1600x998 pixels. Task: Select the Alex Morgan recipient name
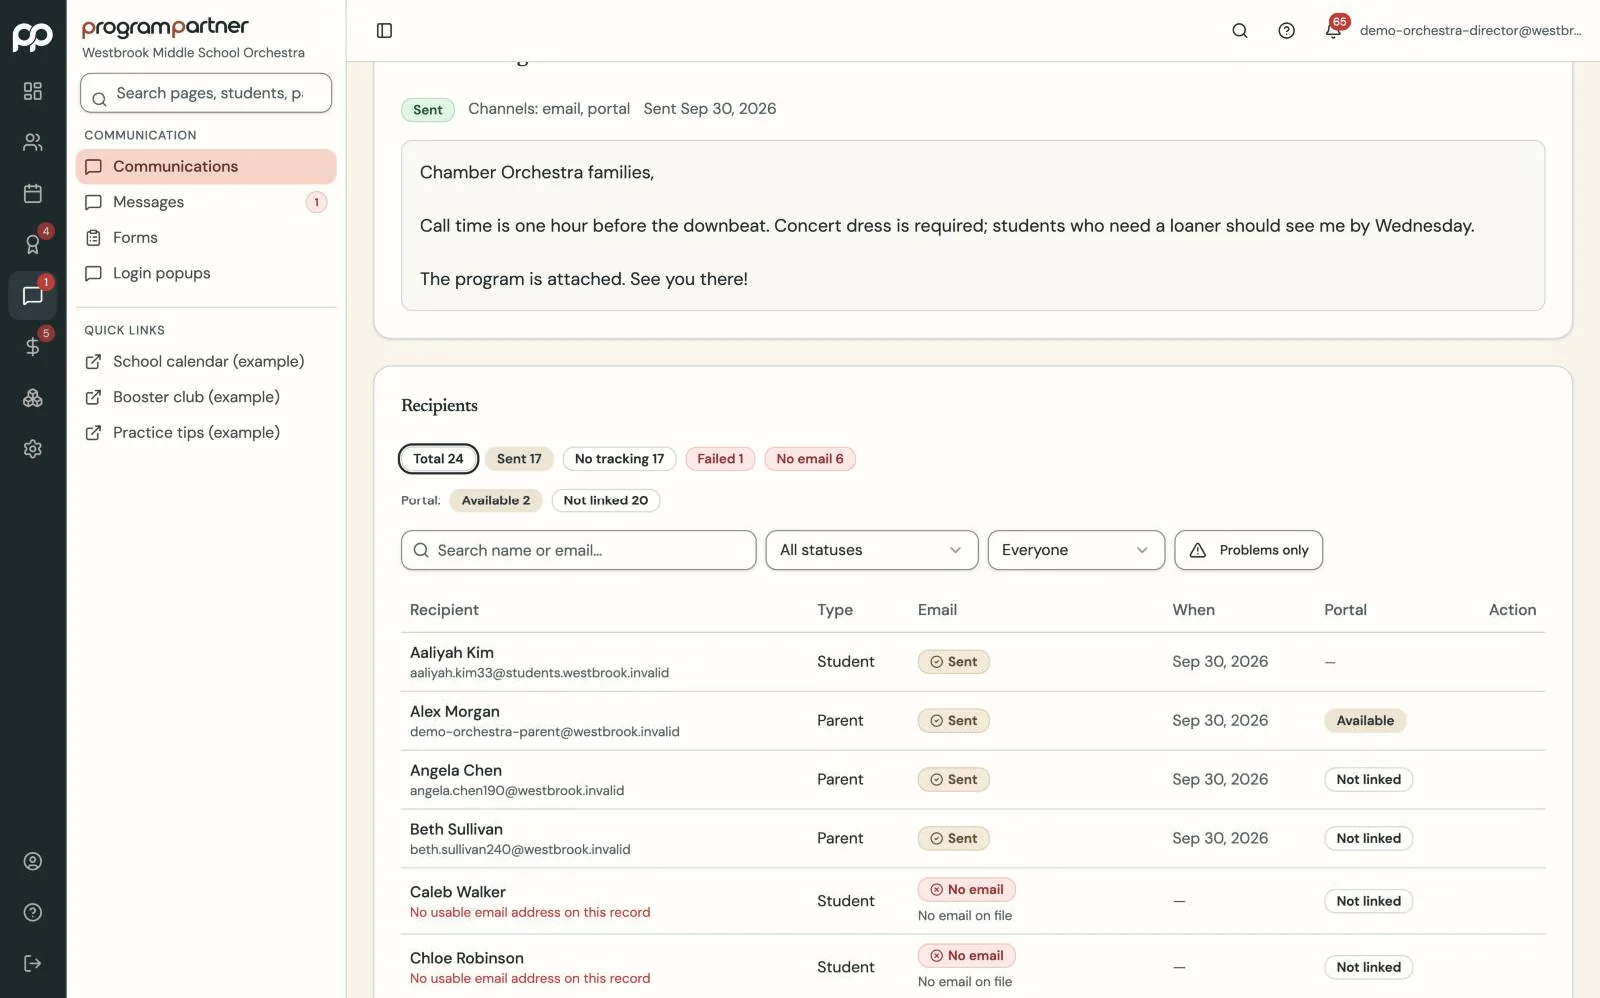(x=455, y=711)
